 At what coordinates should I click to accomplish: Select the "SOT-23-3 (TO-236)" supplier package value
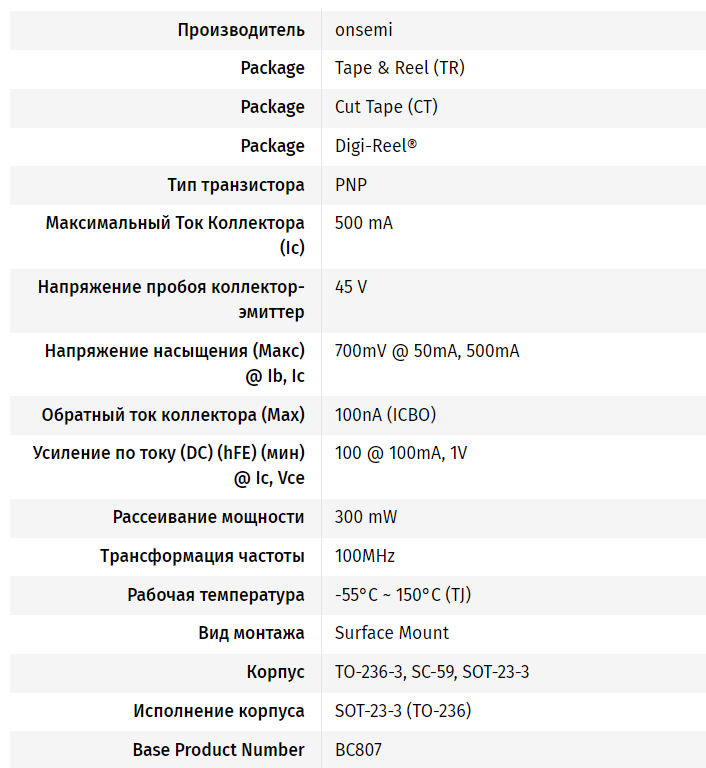click(x=403, y=711)
